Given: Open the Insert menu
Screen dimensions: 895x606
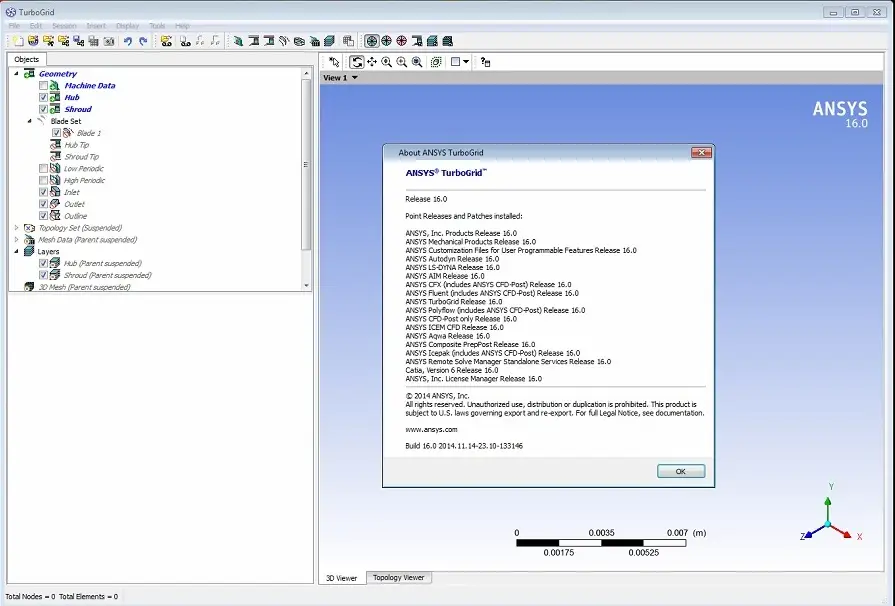Looking at the screenshot, I should [x=96, y=26].
